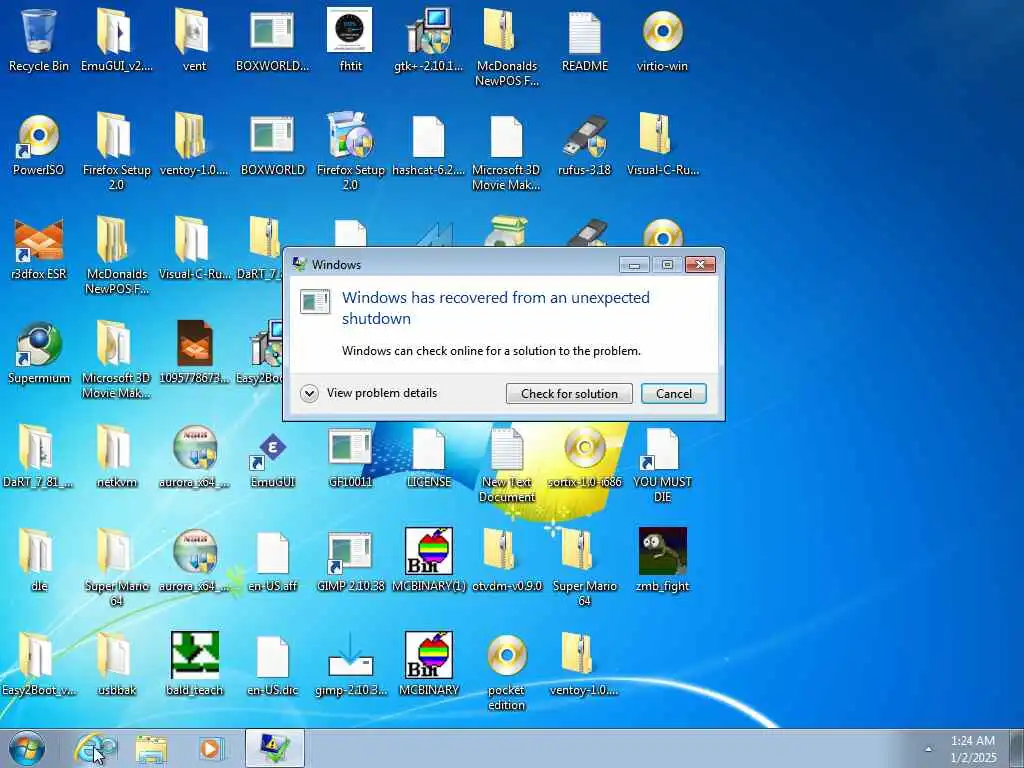Image resolution: width=1024 pixels, height=768 pixels.
Task: Select the zmb_fight icon
Action: (x=662, y=552)
